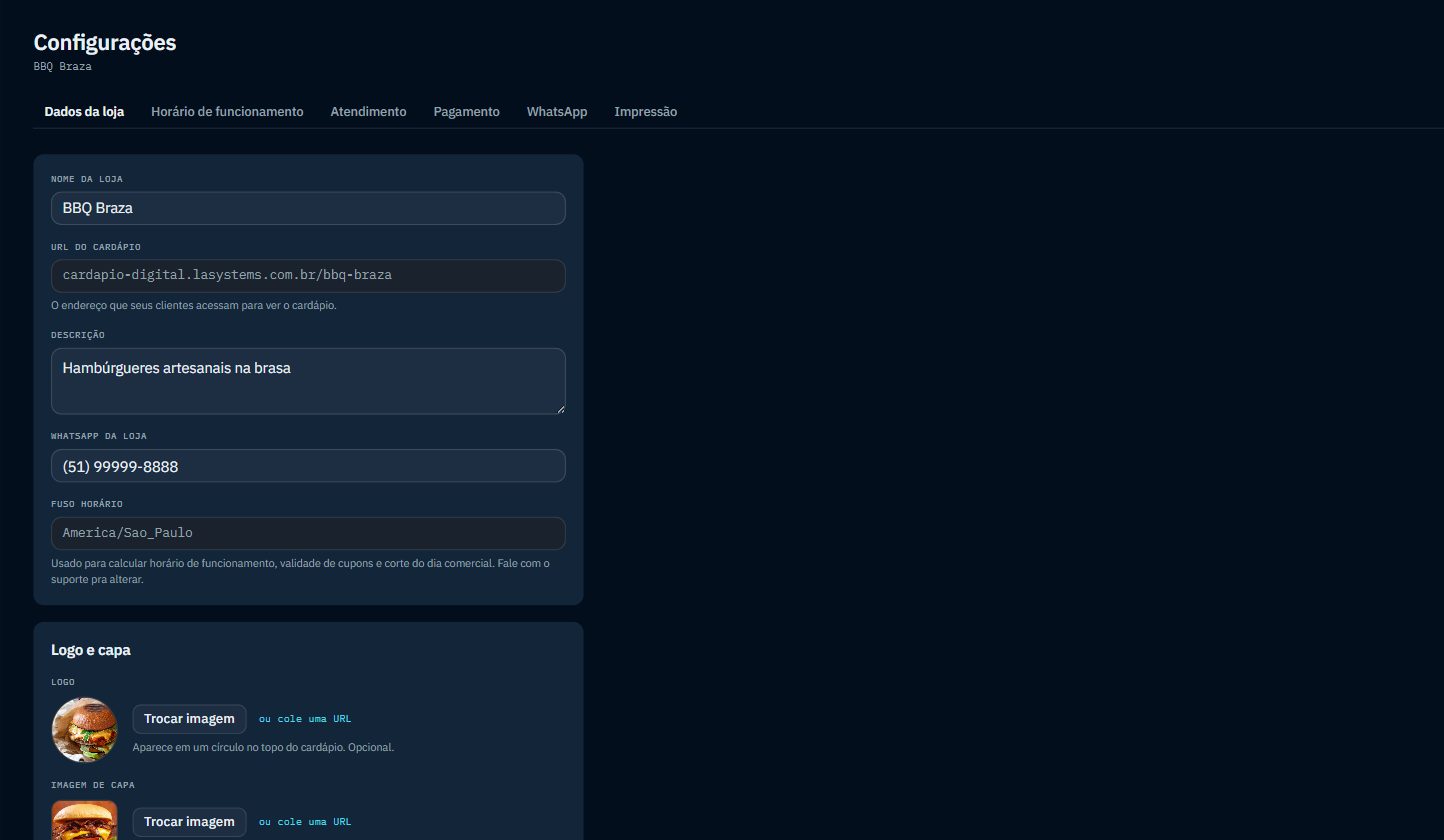
Task: Click the cover image burger thumbnail
Action: pyautogui.click(x=84, y=820)
